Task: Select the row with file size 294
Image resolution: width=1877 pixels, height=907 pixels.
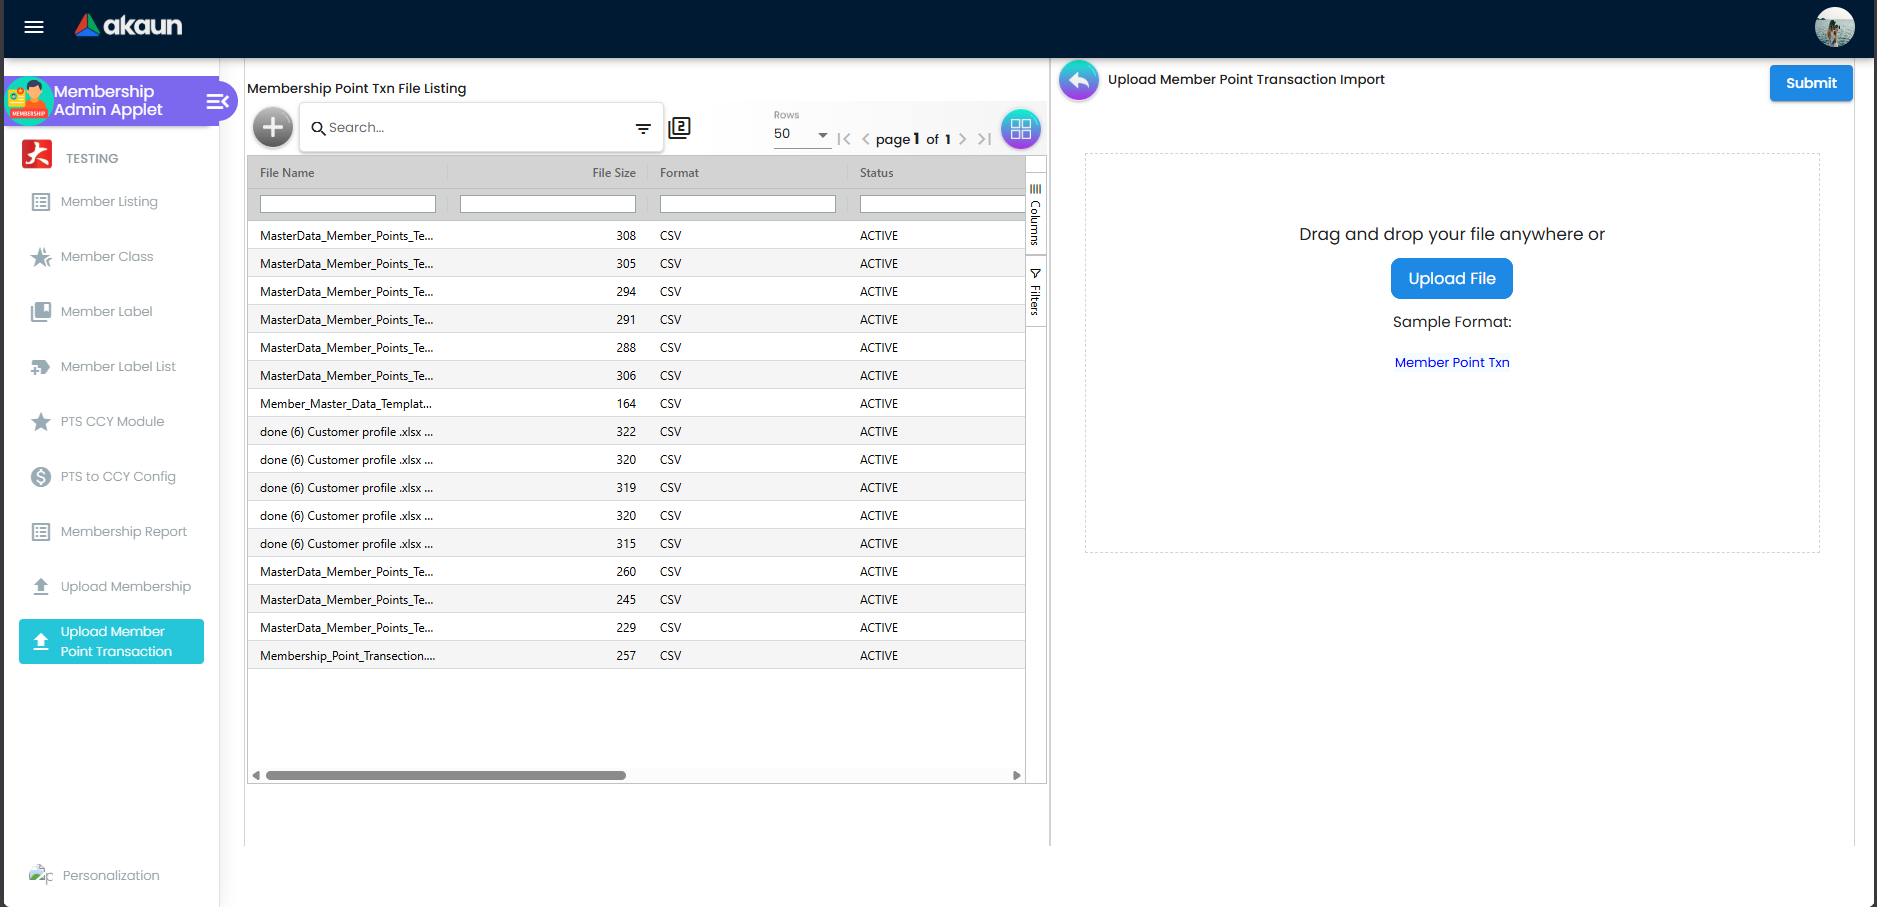Action: (636, 292)
